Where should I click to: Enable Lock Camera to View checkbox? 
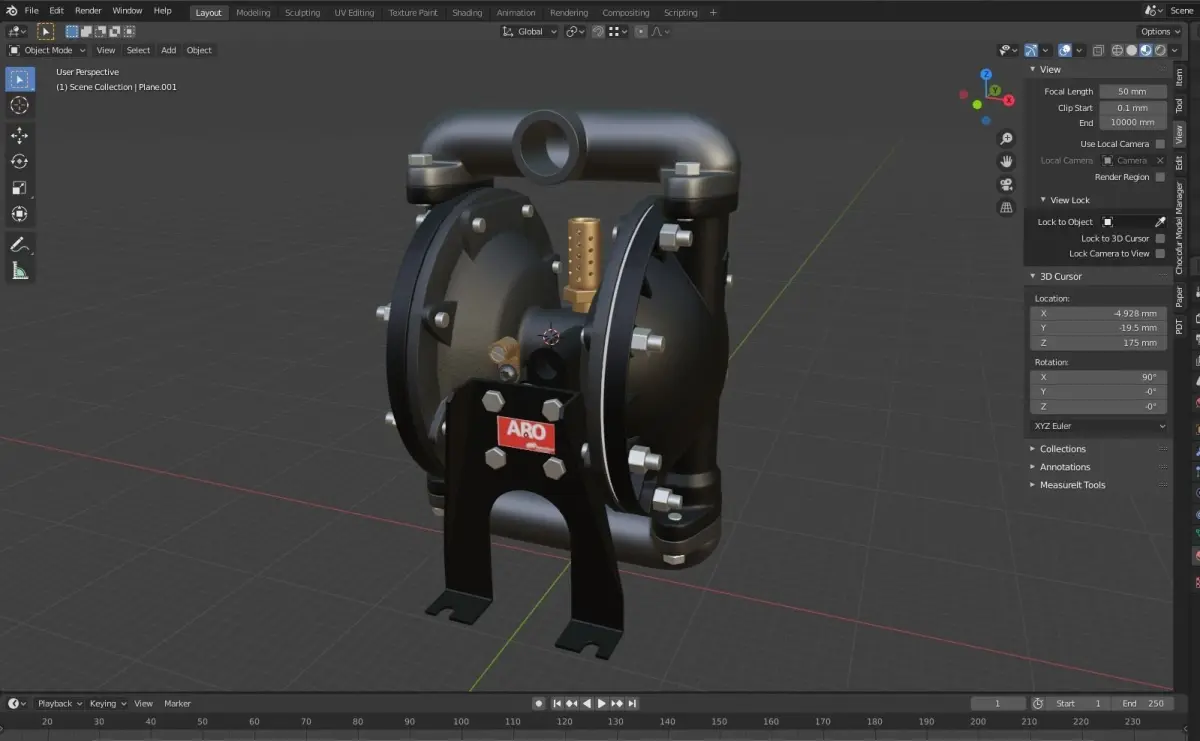pos(1160,253)
